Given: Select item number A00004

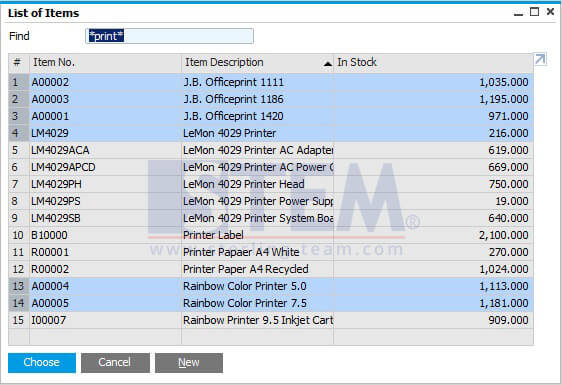Looking at the screenshot, I should point(50,286).
